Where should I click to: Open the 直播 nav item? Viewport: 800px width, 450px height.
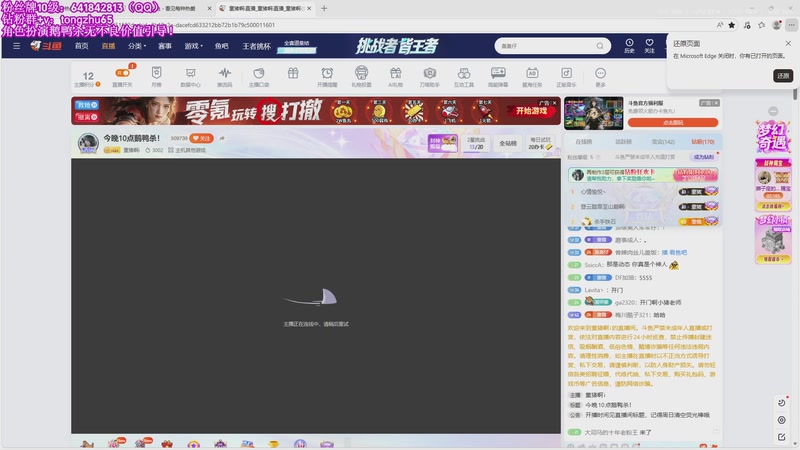[108, 46]
